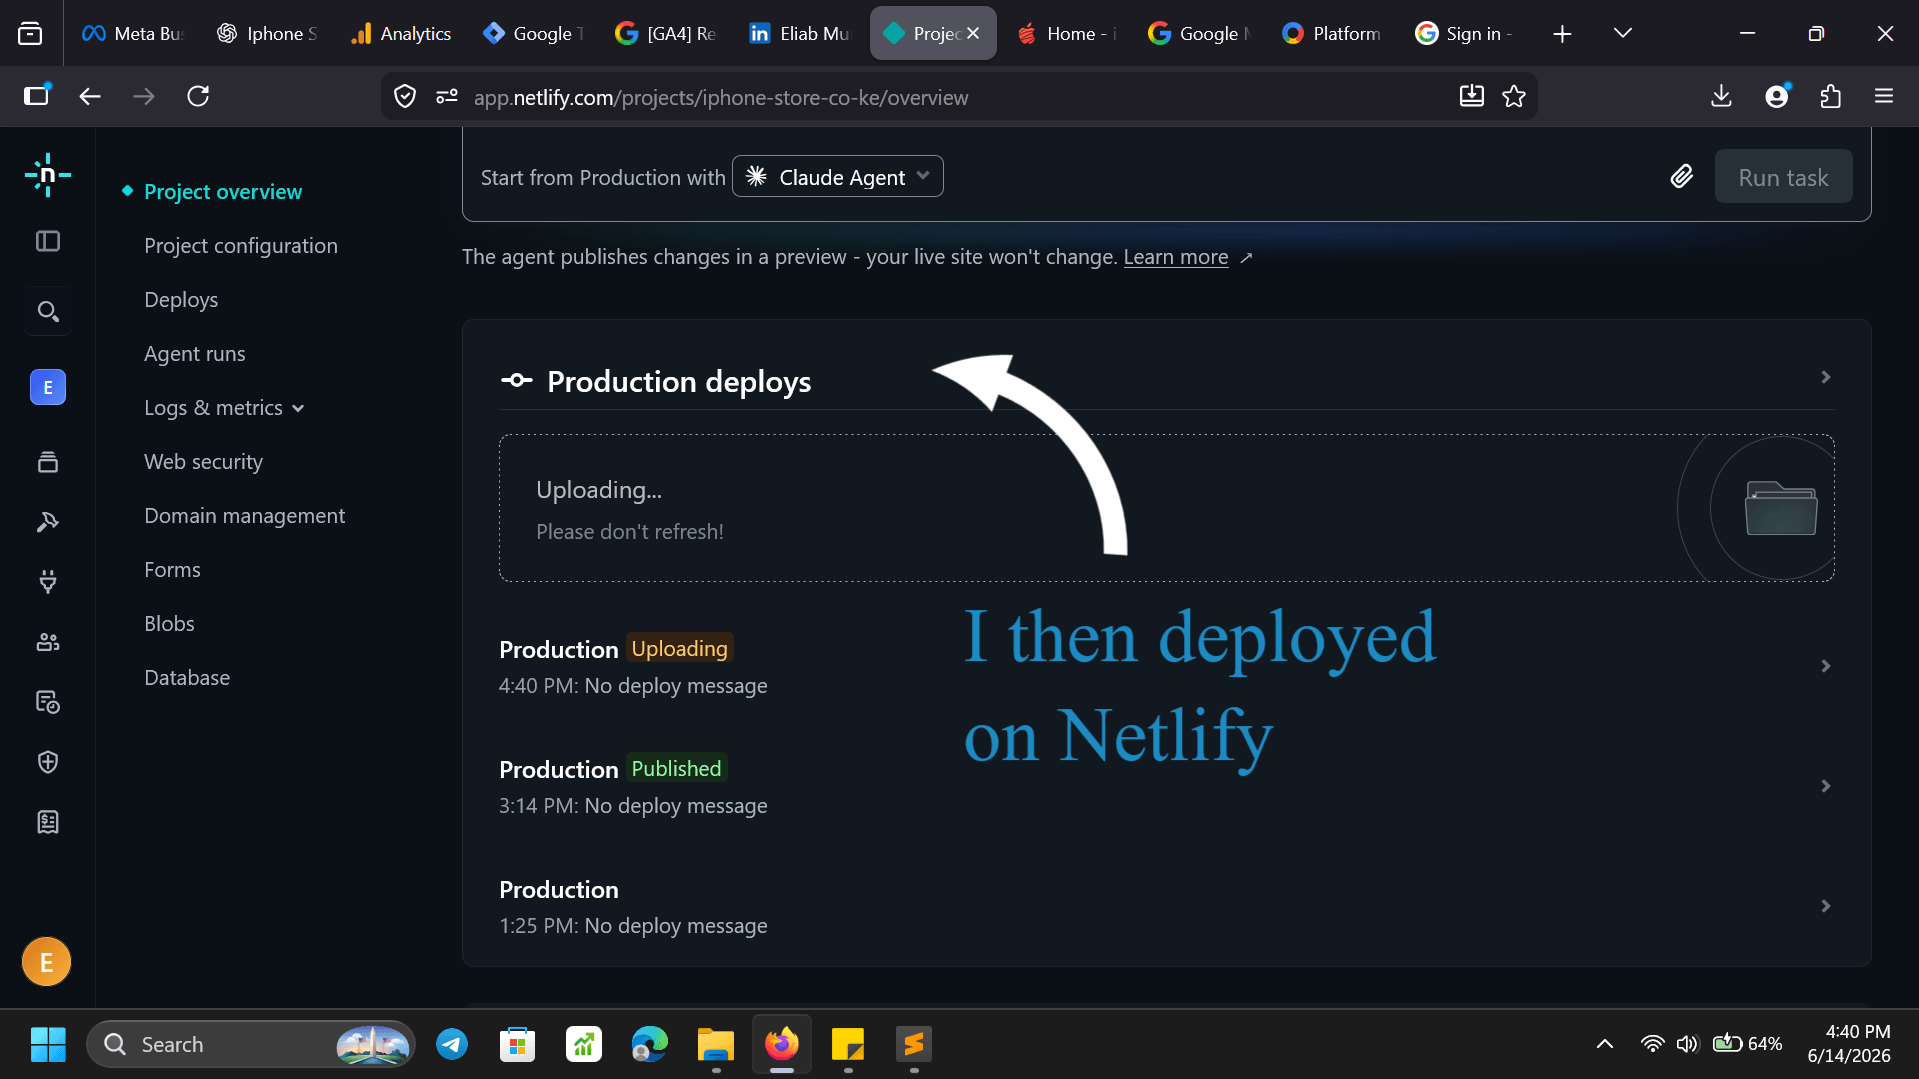Open the audit log icon in rail

(x=48, y=702)
